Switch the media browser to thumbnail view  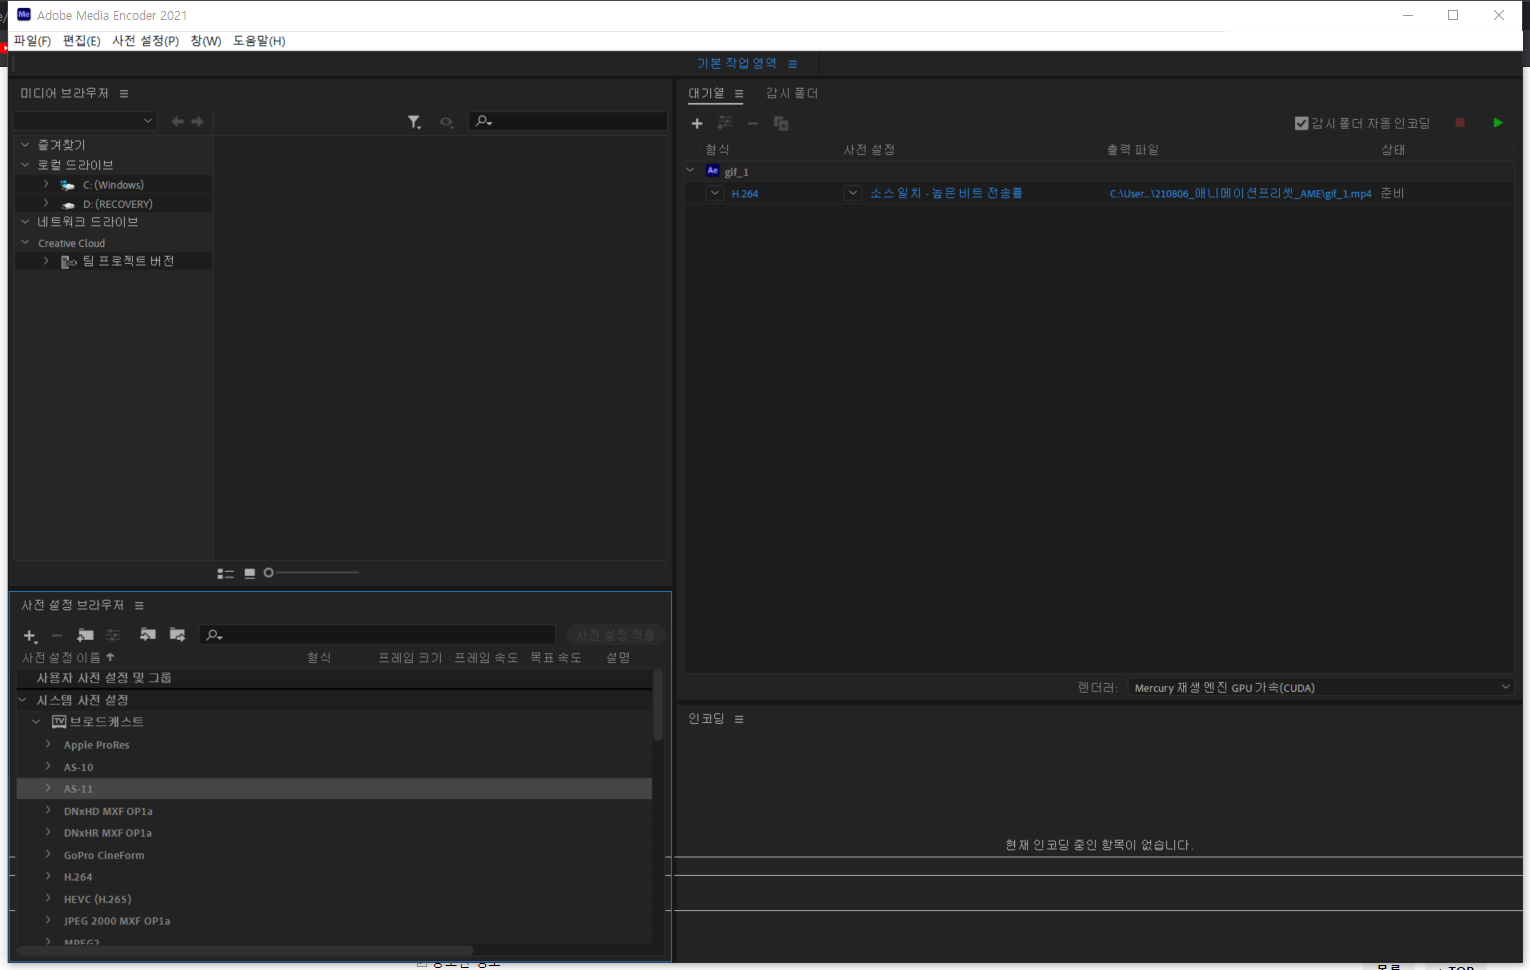pyautogui.click(x=249, y=573)
